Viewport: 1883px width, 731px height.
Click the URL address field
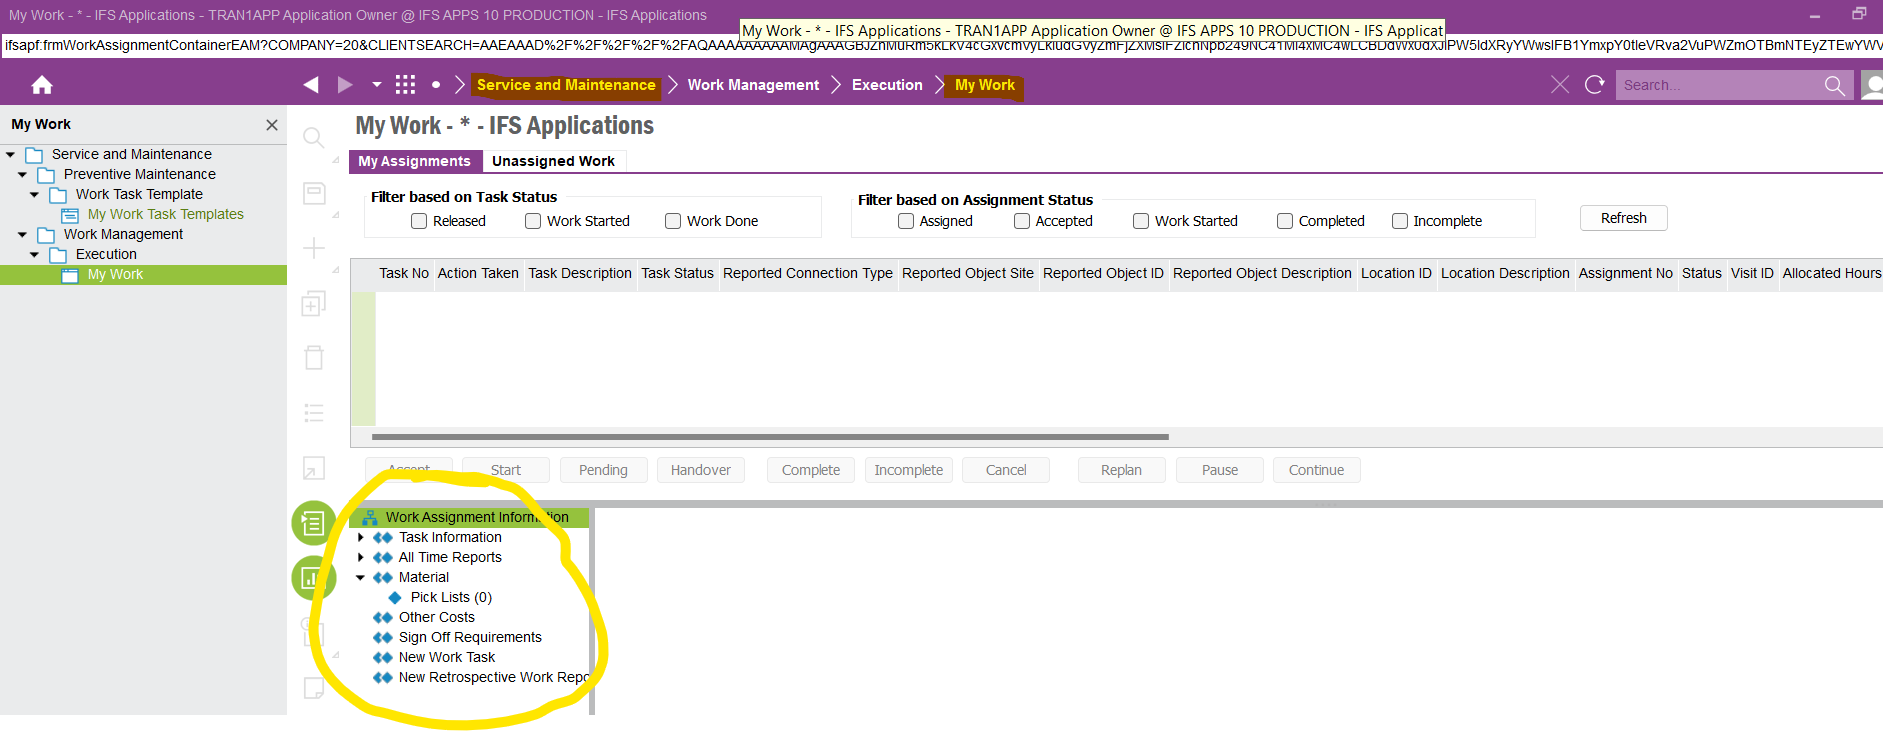pos(941,45)
